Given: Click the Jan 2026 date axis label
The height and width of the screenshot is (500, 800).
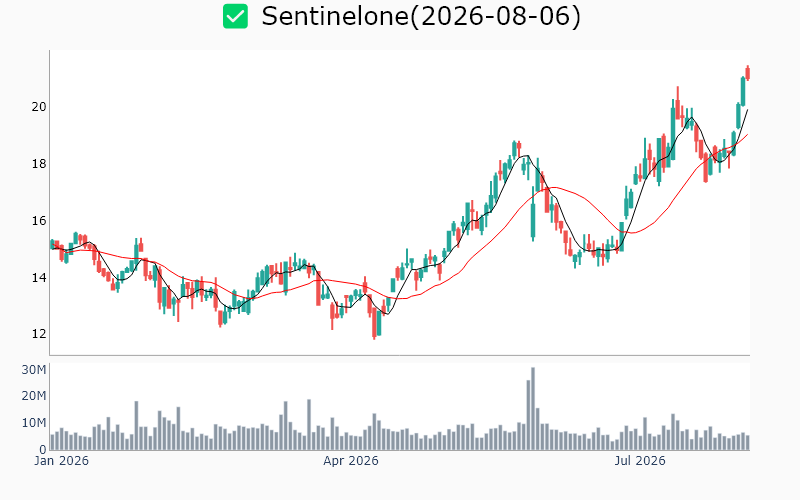Looking at the screenshot, I should click(61, 461).
